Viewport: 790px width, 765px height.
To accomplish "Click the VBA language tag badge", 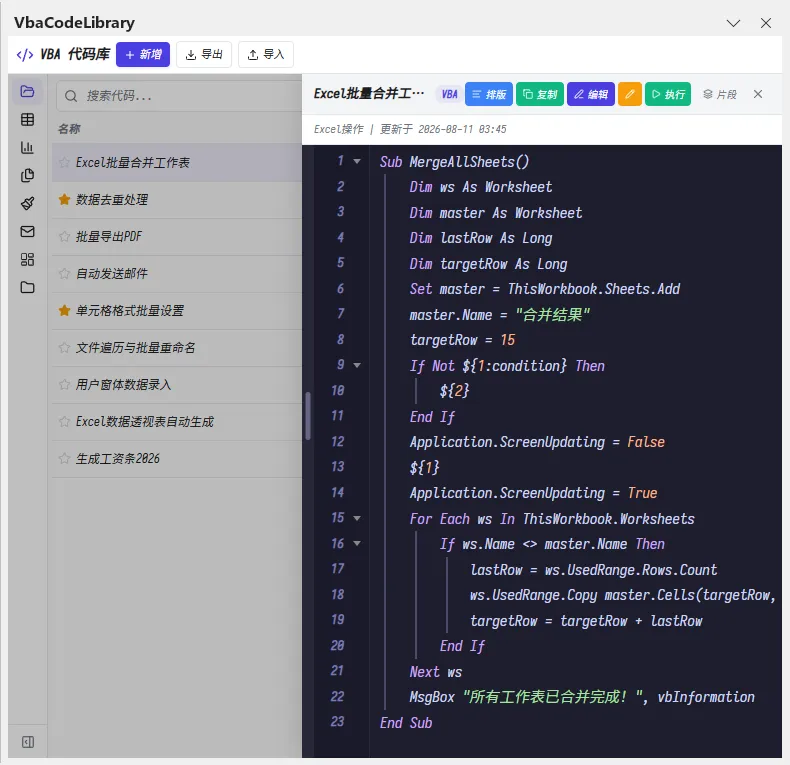I will pos(449,94).
